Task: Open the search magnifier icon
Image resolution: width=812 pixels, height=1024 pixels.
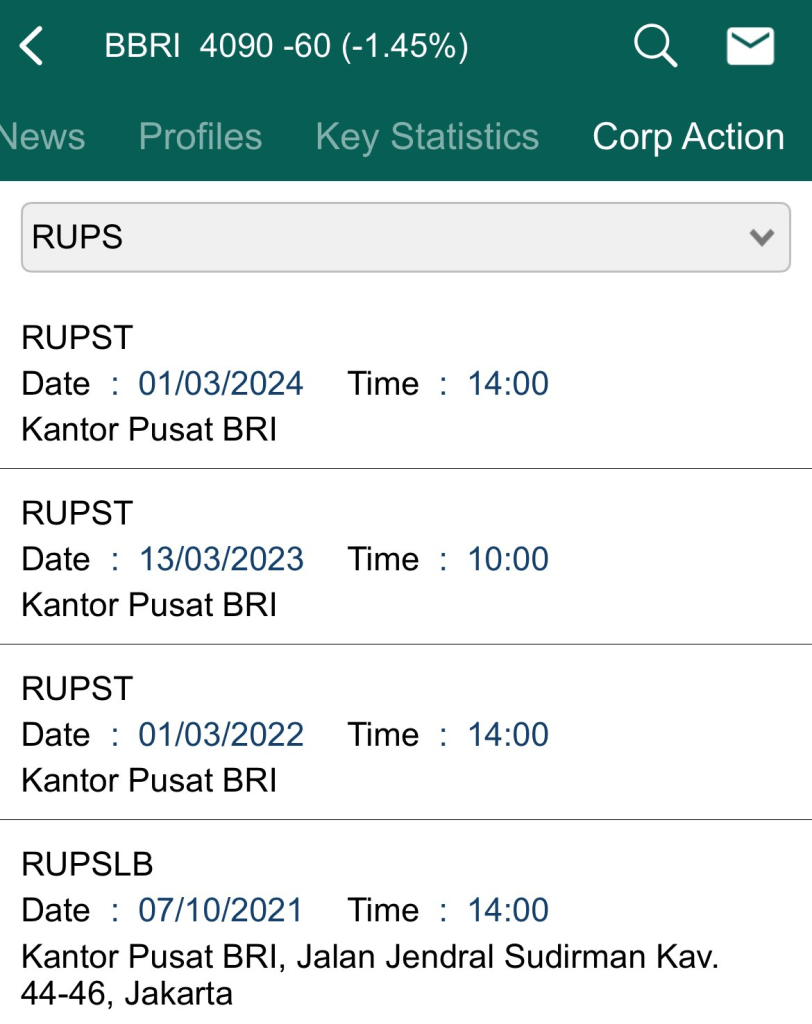Action: [x=655, y=46]
